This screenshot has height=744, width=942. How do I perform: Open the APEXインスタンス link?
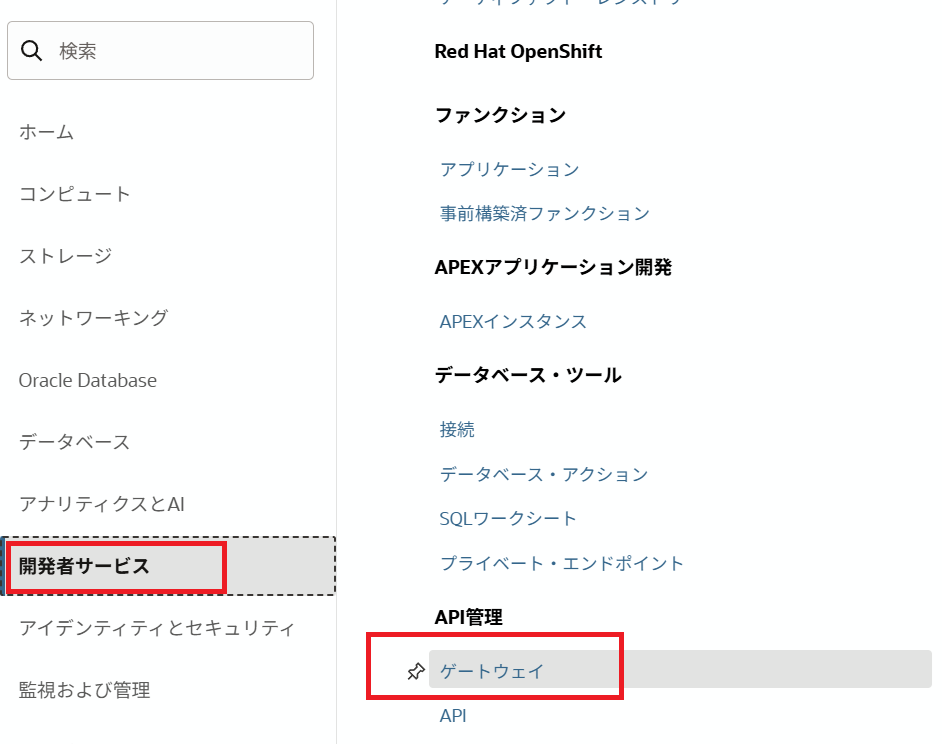click(x=513, y=321)
